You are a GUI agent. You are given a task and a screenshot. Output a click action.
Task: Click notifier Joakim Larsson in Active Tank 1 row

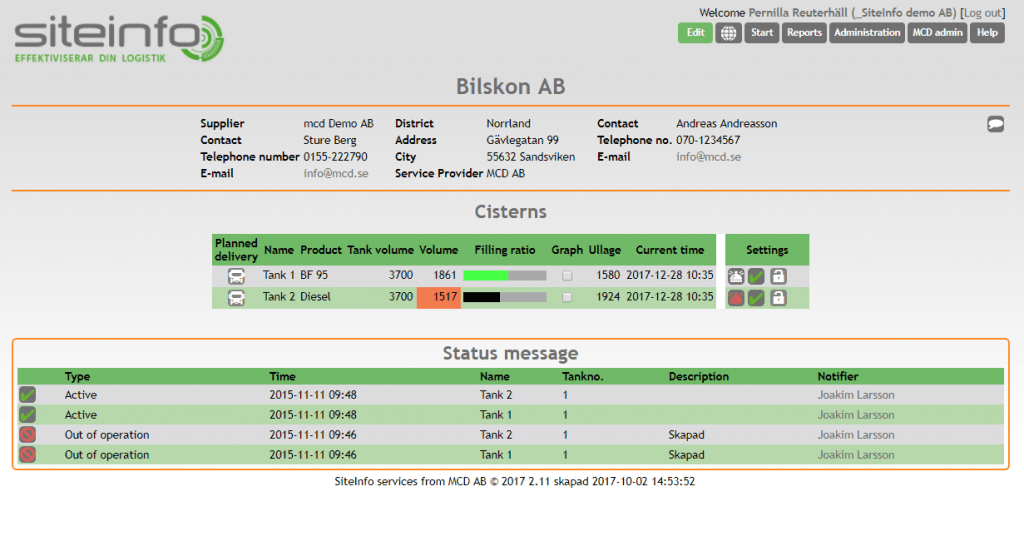click(856, 415)
